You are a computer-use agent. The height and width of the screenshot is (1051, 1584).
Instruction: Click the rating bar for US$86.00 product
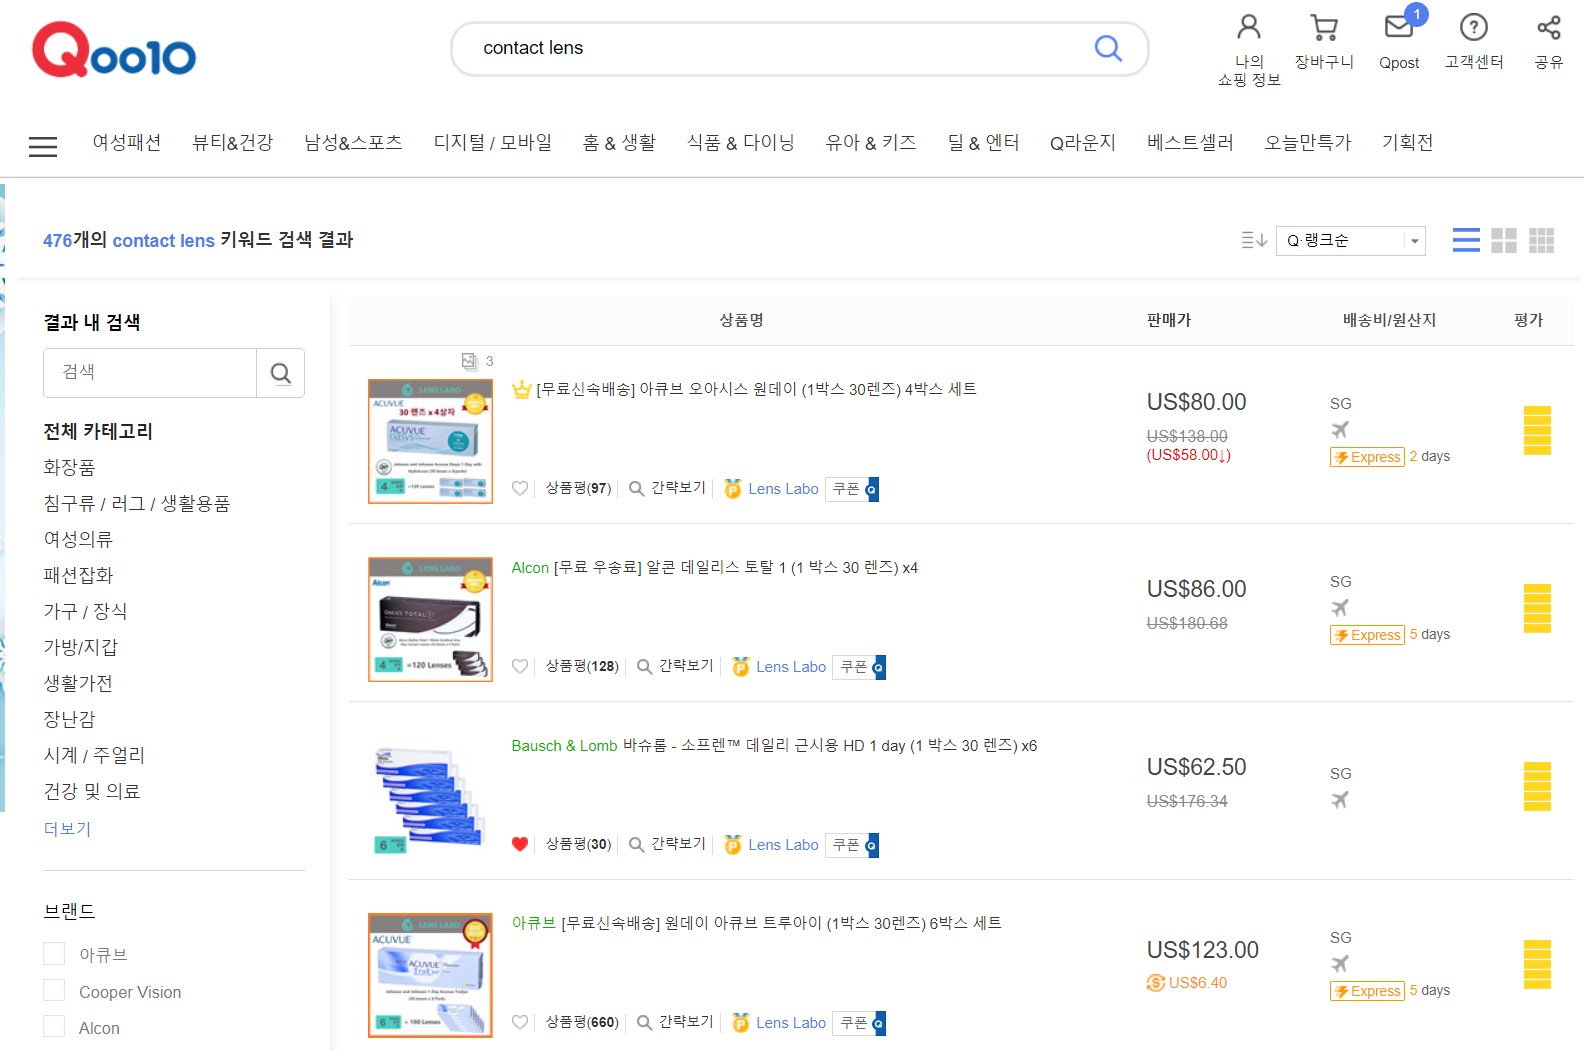point(1537,609)
